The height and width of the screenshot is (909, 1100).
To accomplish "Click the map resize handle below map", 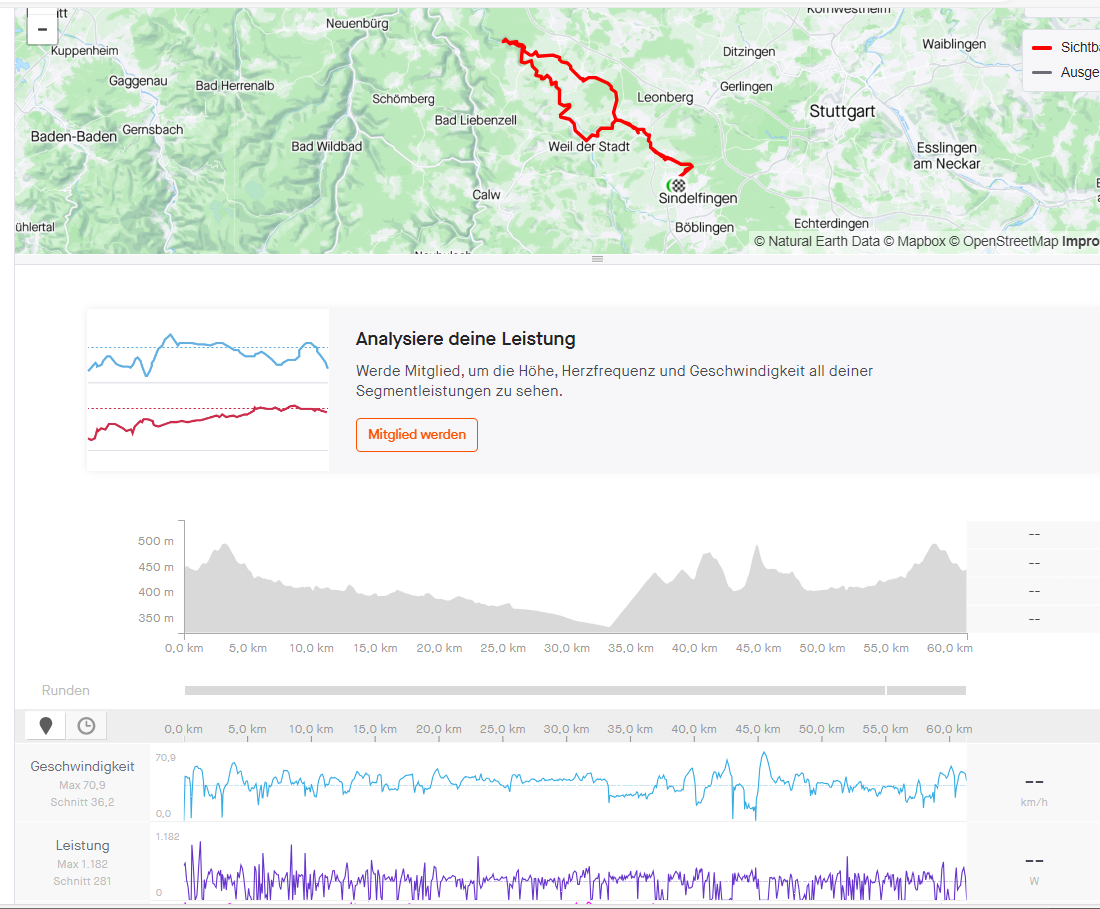I will (x=597, y=259).
